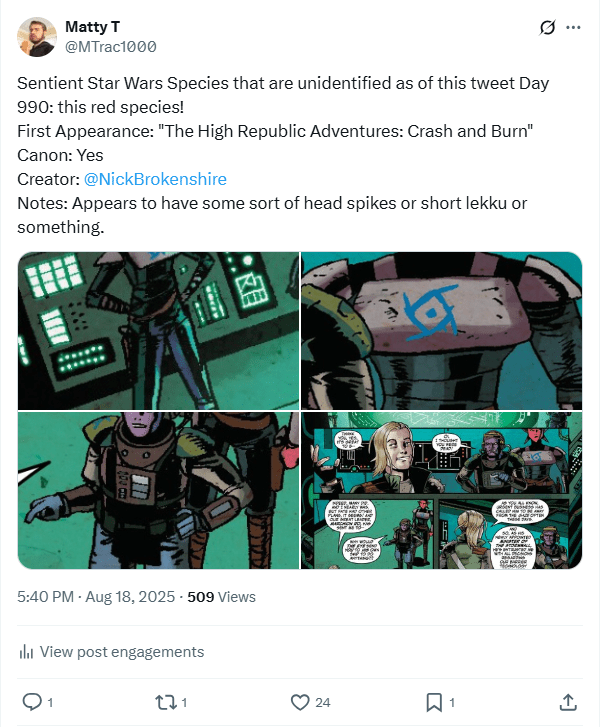Open the top-left control panel image
Viewport: 601px width, 727px height.
tap(158, 330)
